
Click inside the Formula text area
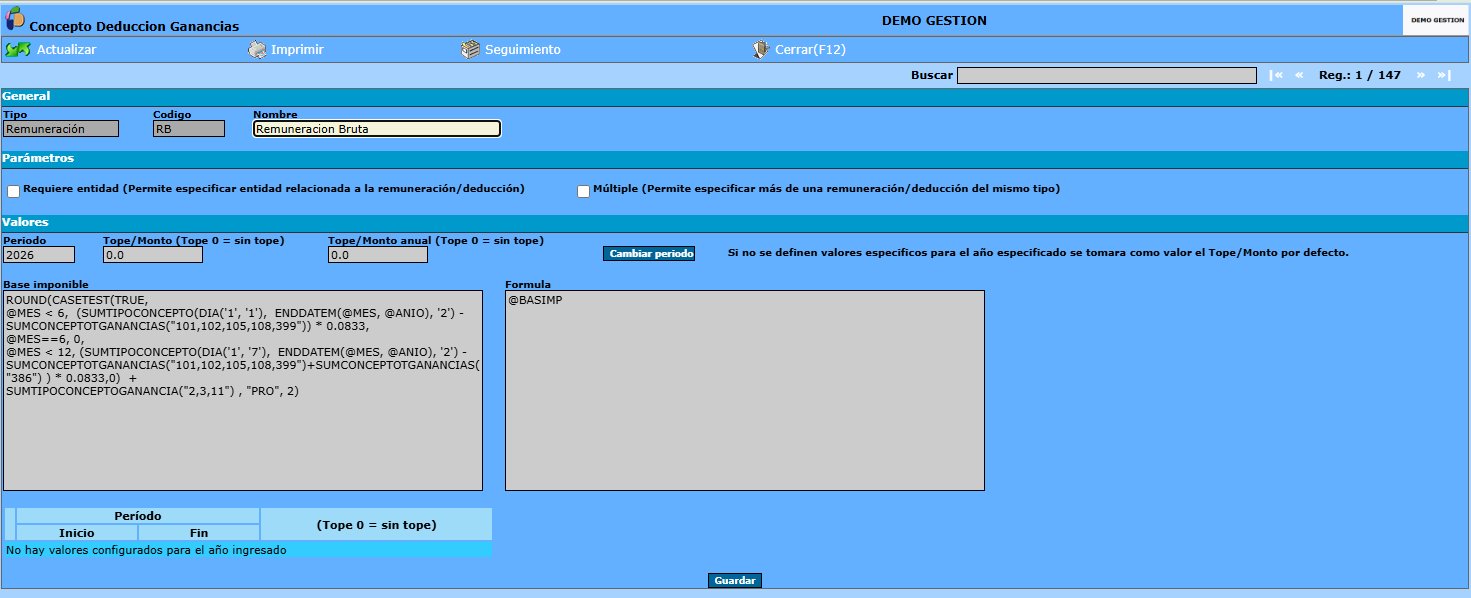point(745,390)
